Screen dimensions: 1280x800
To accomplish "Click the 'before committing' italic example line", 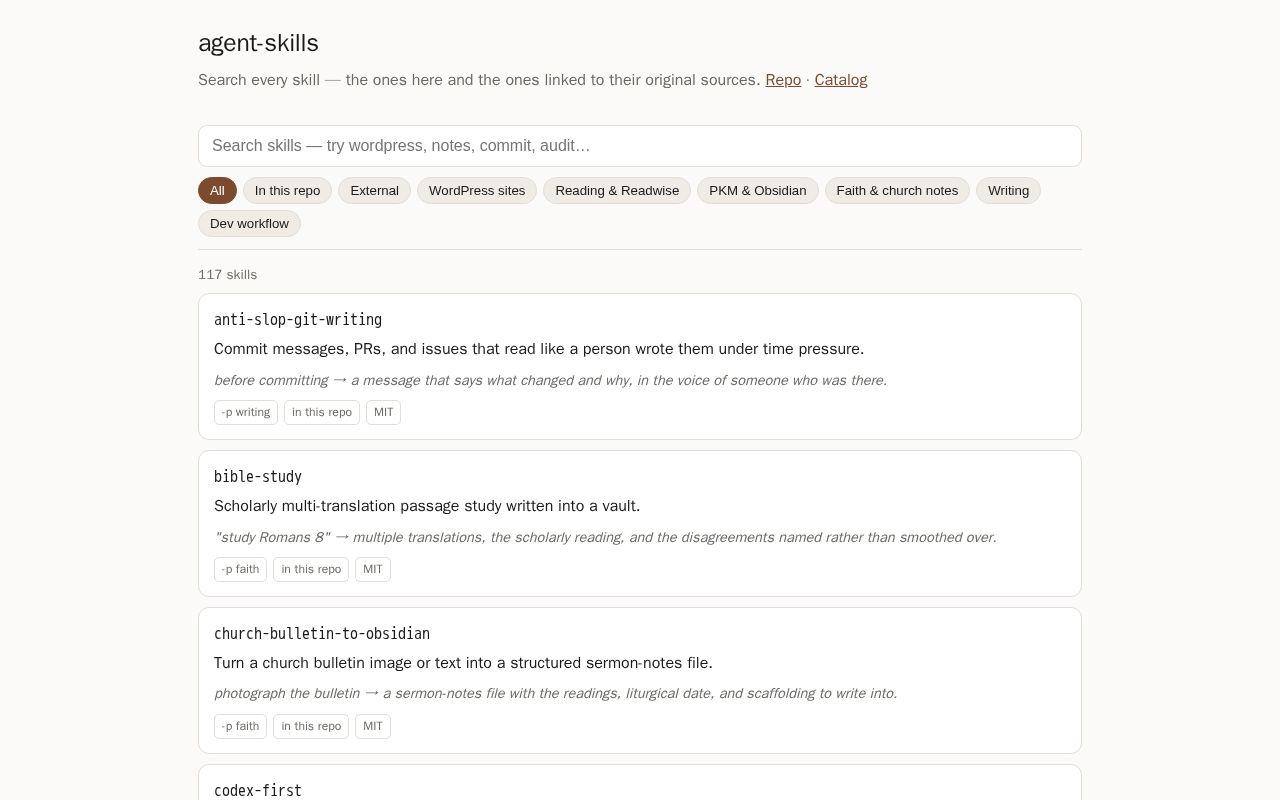I will coord(550,380).
